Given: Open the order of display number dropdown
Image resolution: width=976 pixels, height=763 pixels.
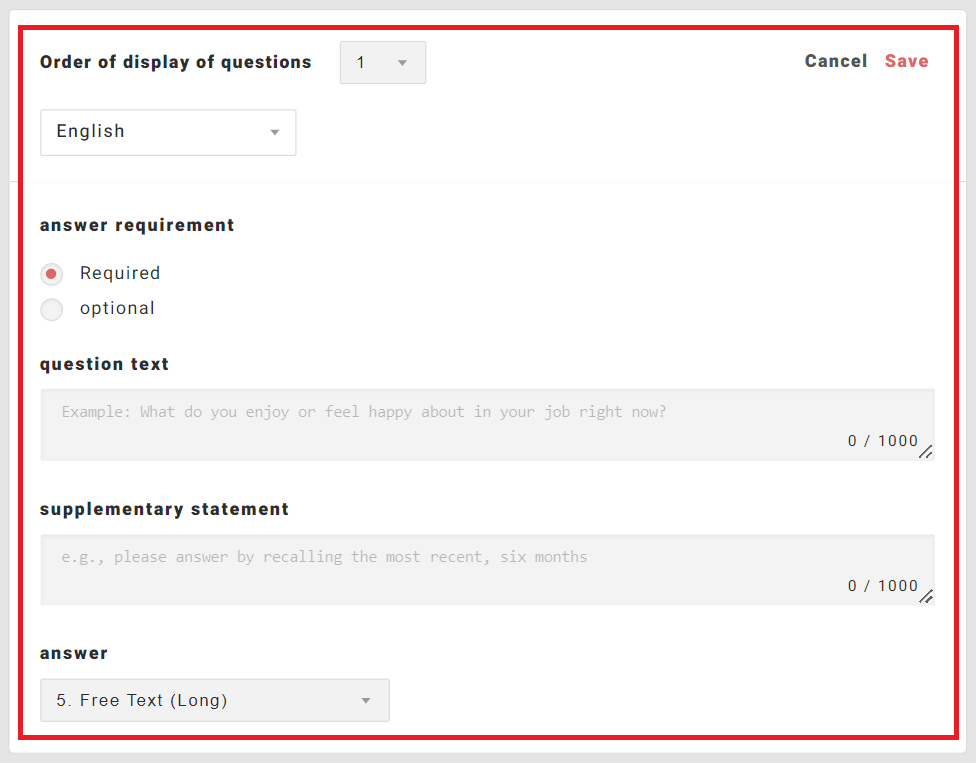Looking at the screenshot, I should tap(381, 62).
